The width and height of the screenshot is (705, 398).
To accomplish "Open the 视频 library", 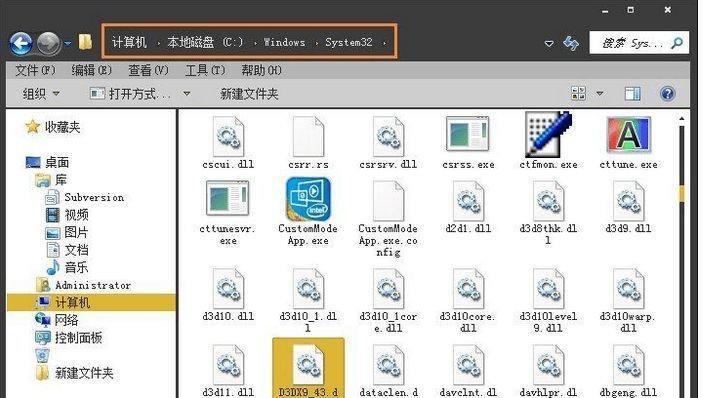I will point(67,215).
